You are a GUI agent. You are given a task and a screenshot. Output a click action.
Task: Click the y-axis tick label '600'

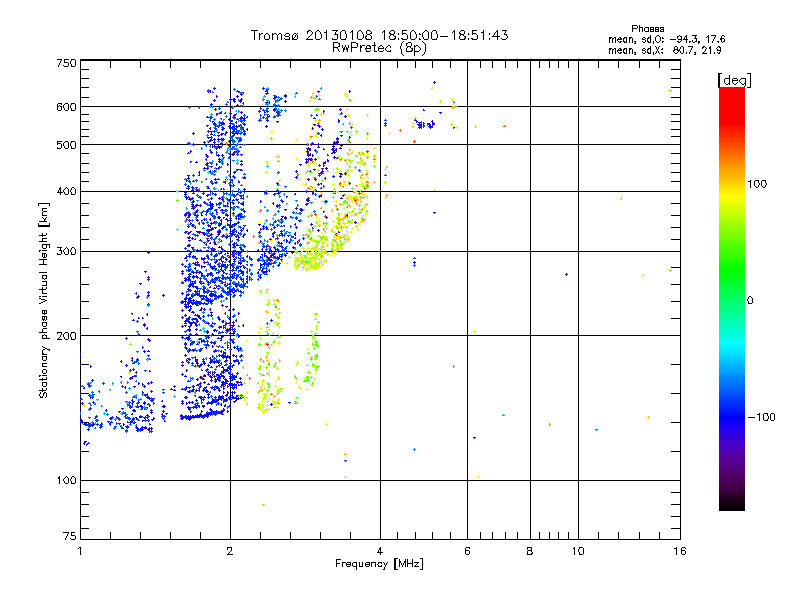(66, 107)
